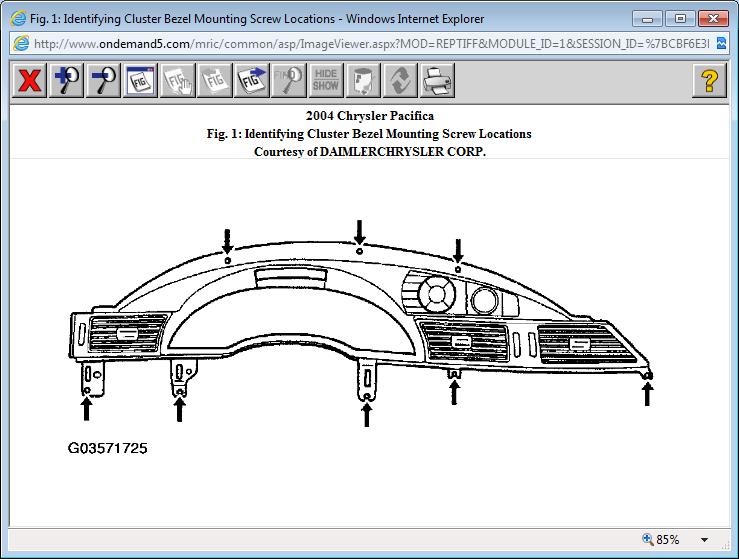
Task: Click the grayed previous FIG icon
Action: [214, 80]
